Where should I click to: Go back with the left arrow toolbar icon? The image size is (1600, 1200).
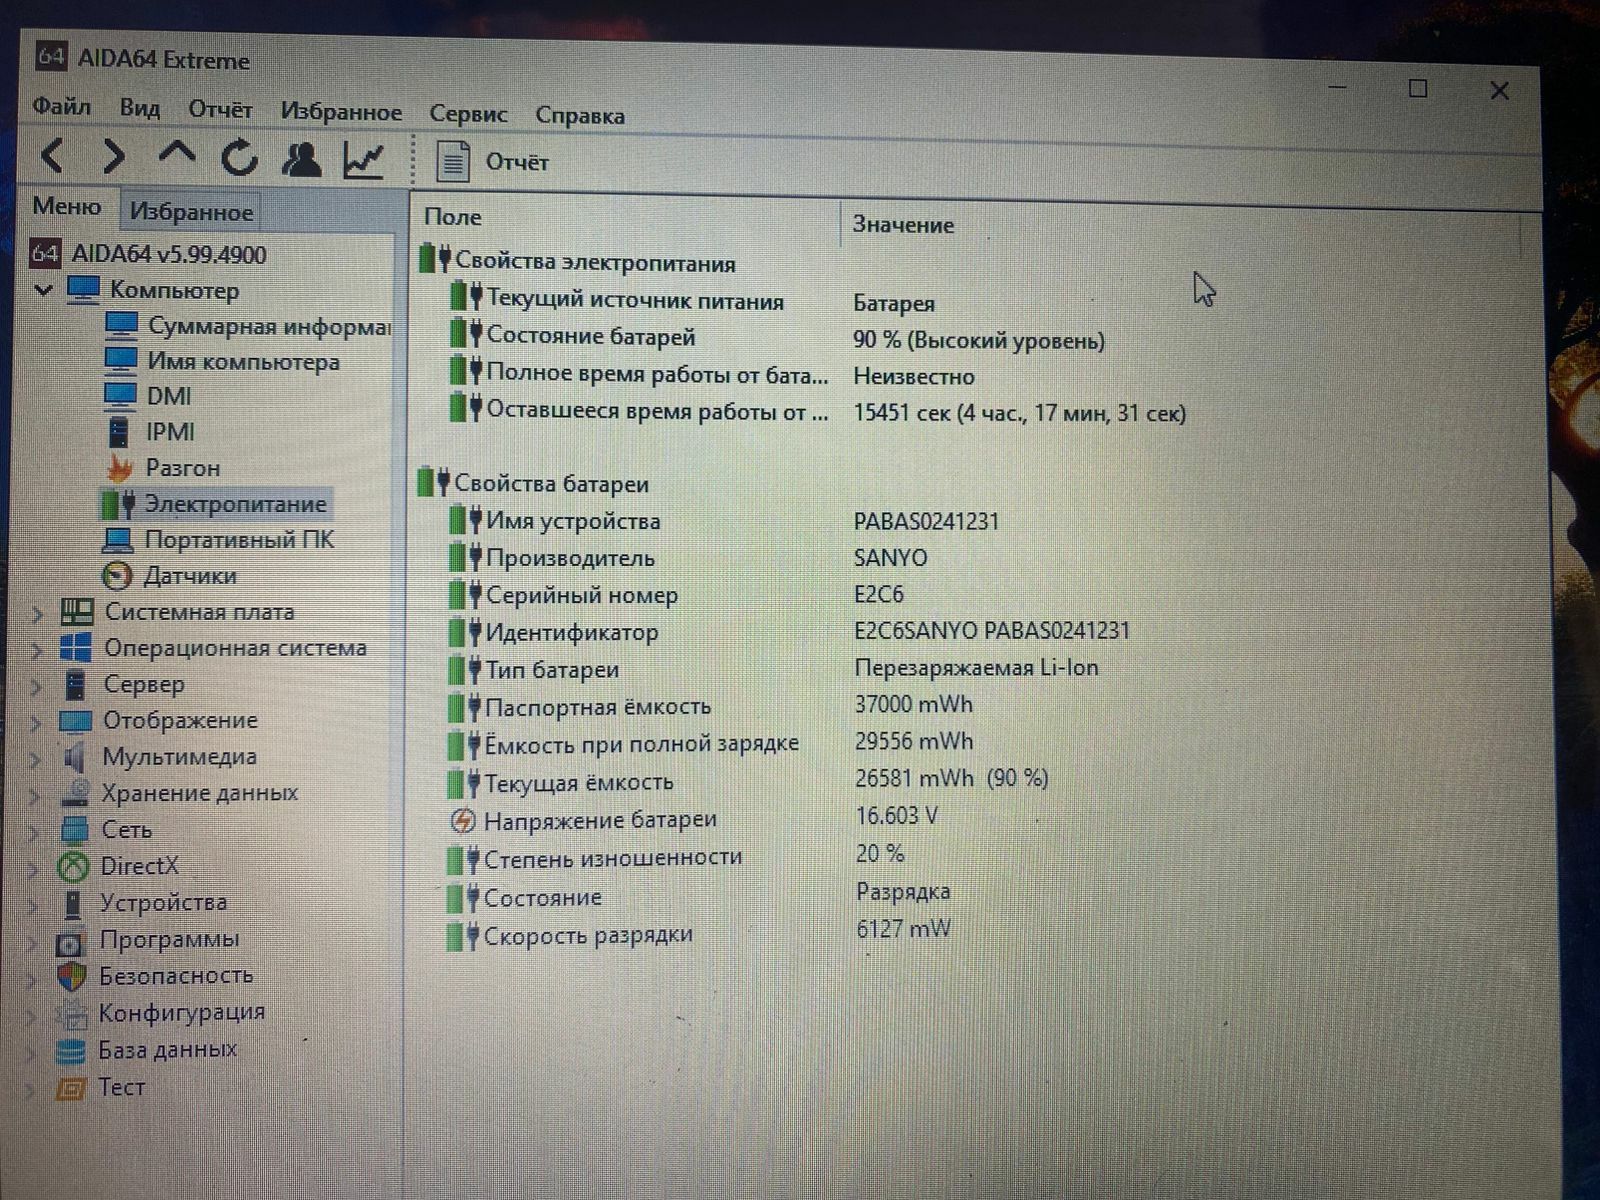coord(53,156)
